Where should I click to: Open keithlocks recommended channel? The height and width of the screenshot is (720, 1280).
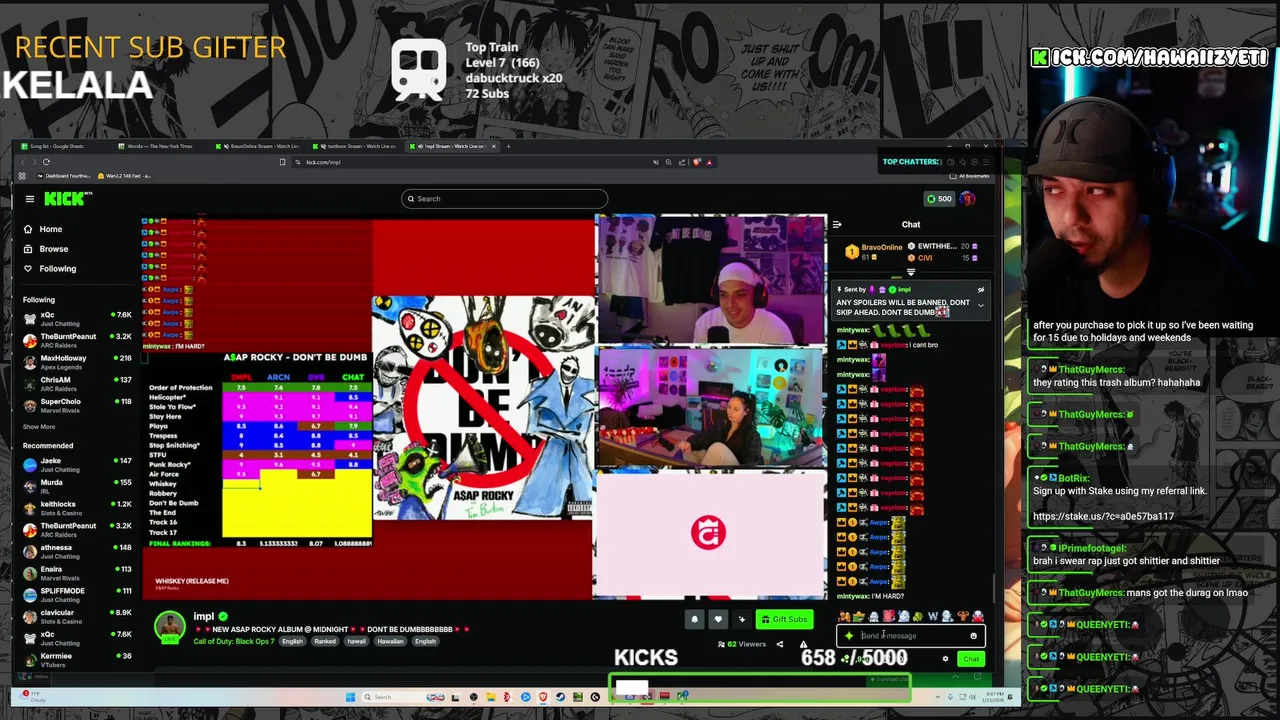coord(78,508)
